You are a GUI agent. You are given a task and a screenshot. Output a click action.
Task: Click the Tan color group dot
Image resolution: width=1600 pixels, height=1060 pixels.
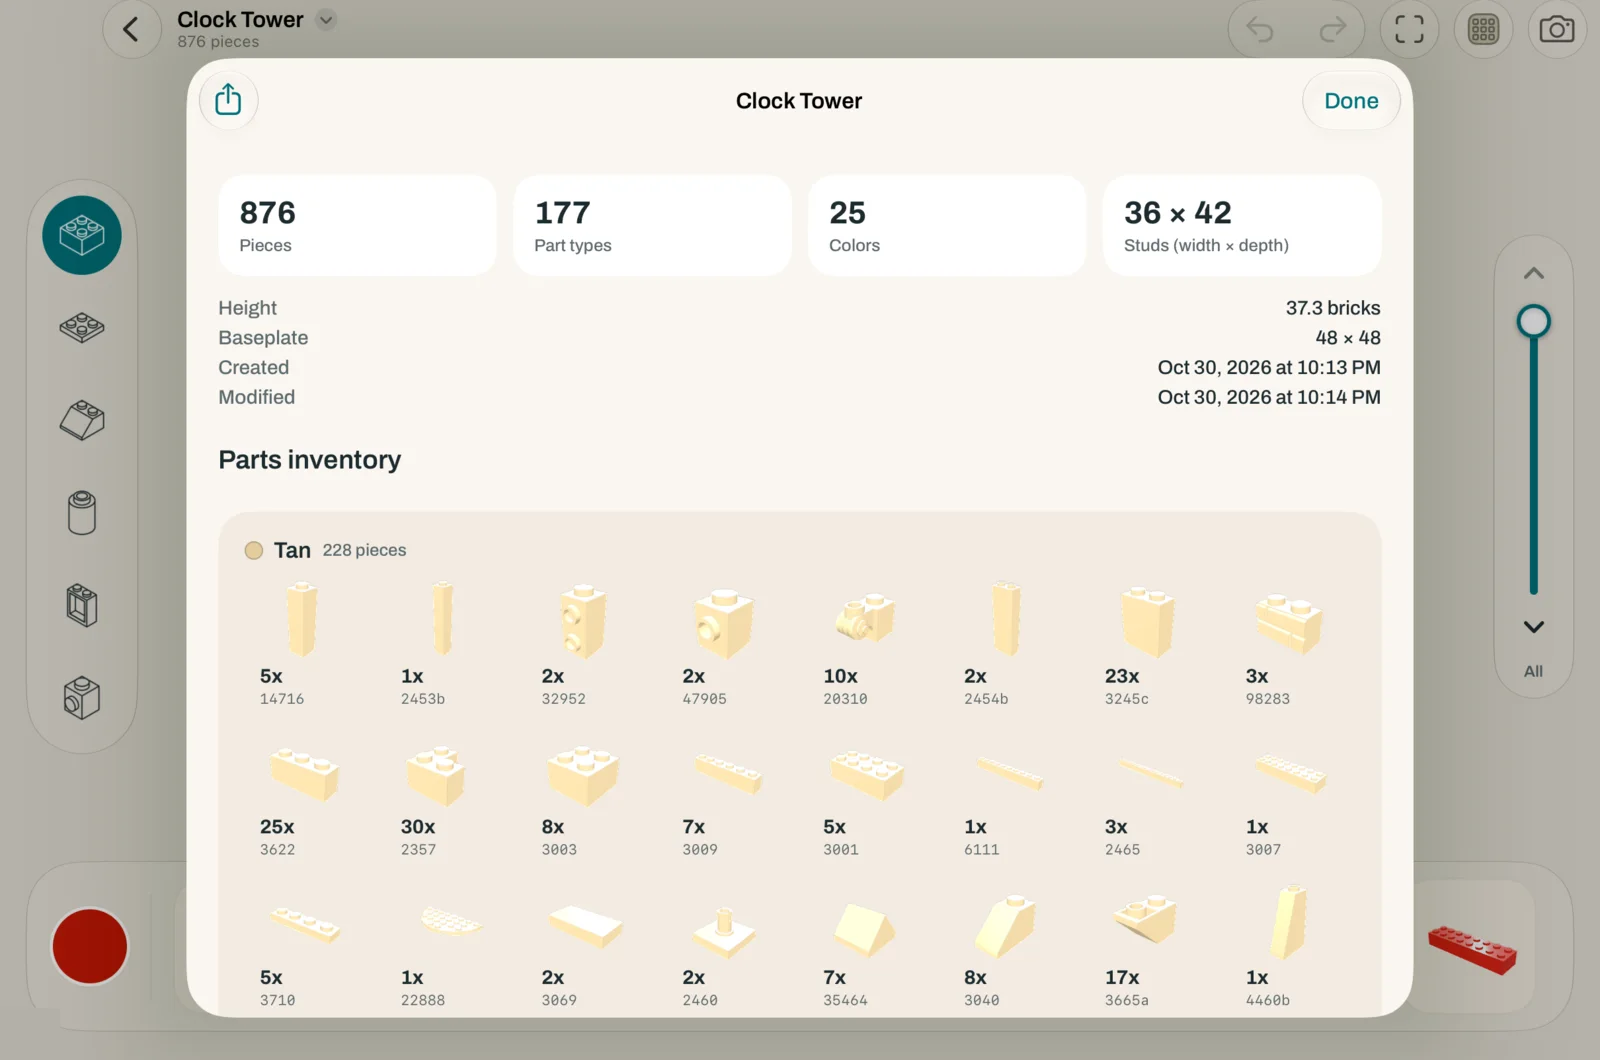pyautogui.click(x=254, y=550)
